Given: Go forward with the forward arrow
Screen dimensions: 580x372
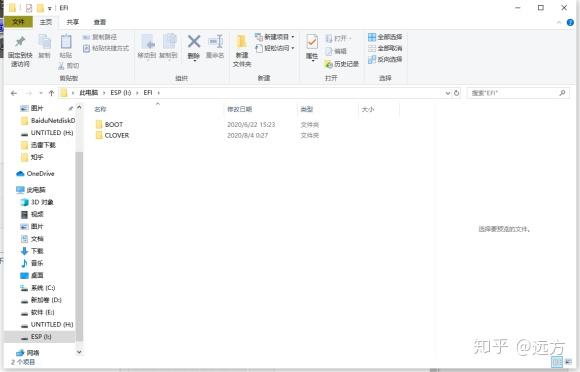Looking at the screenshot, I should [29, 93].
